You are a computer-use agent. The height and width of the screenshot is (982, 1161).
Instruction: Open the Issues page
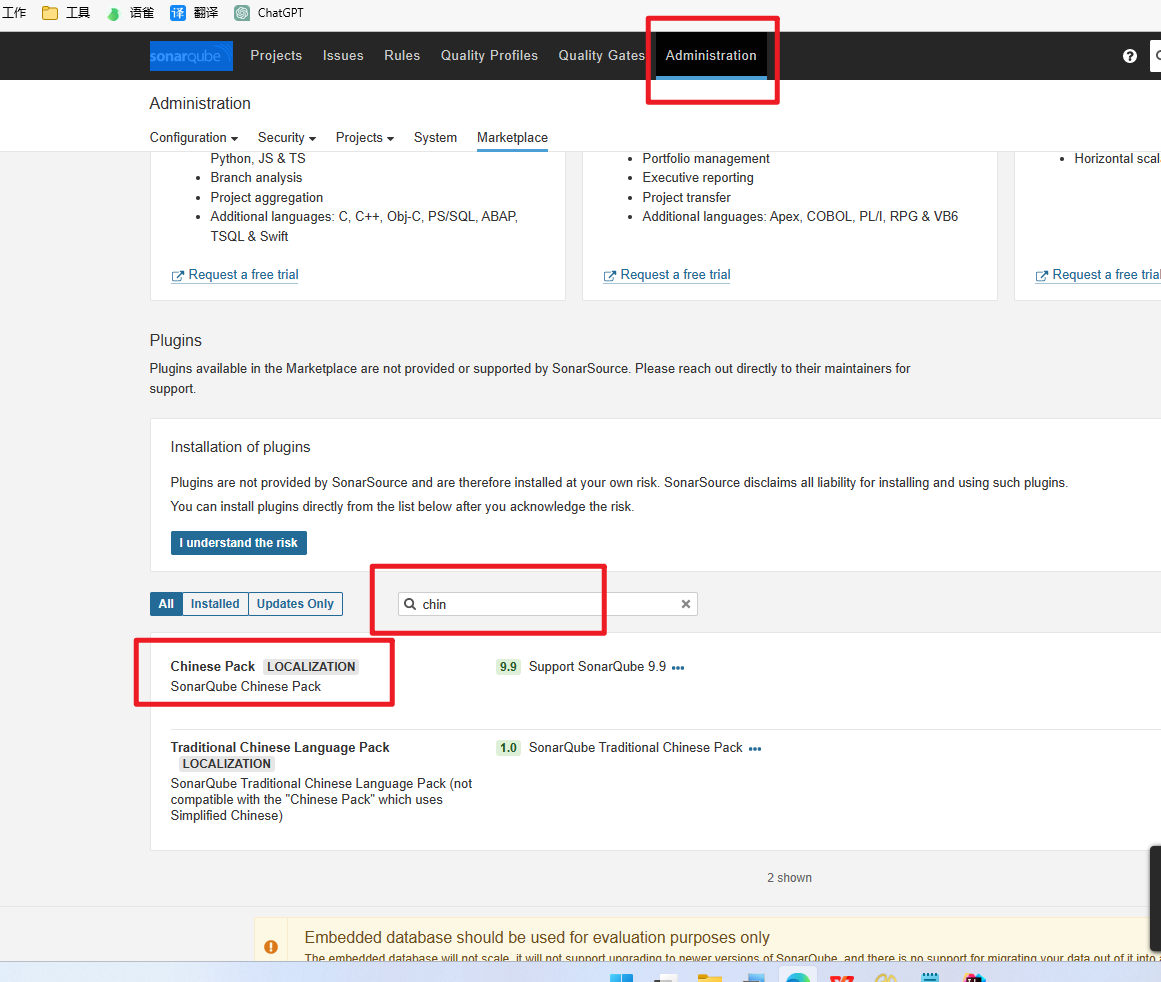pos(343,56)
